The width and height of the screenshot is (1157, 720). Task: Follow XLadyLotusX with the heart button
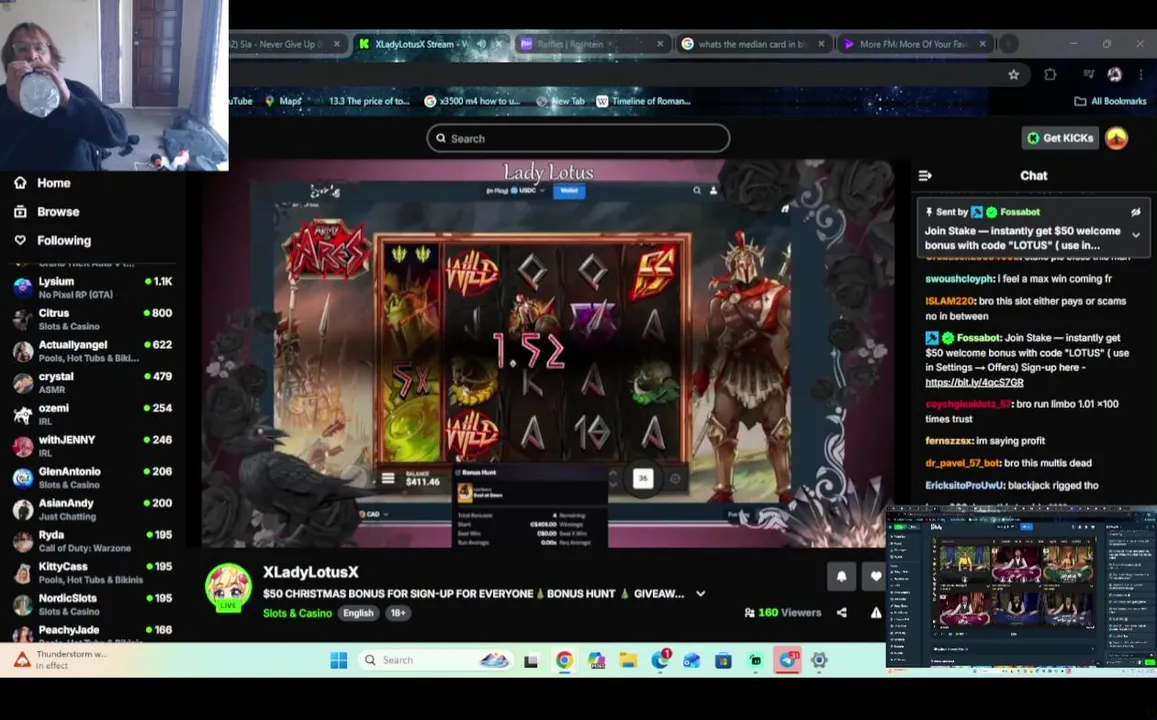(x=874, y=576)
